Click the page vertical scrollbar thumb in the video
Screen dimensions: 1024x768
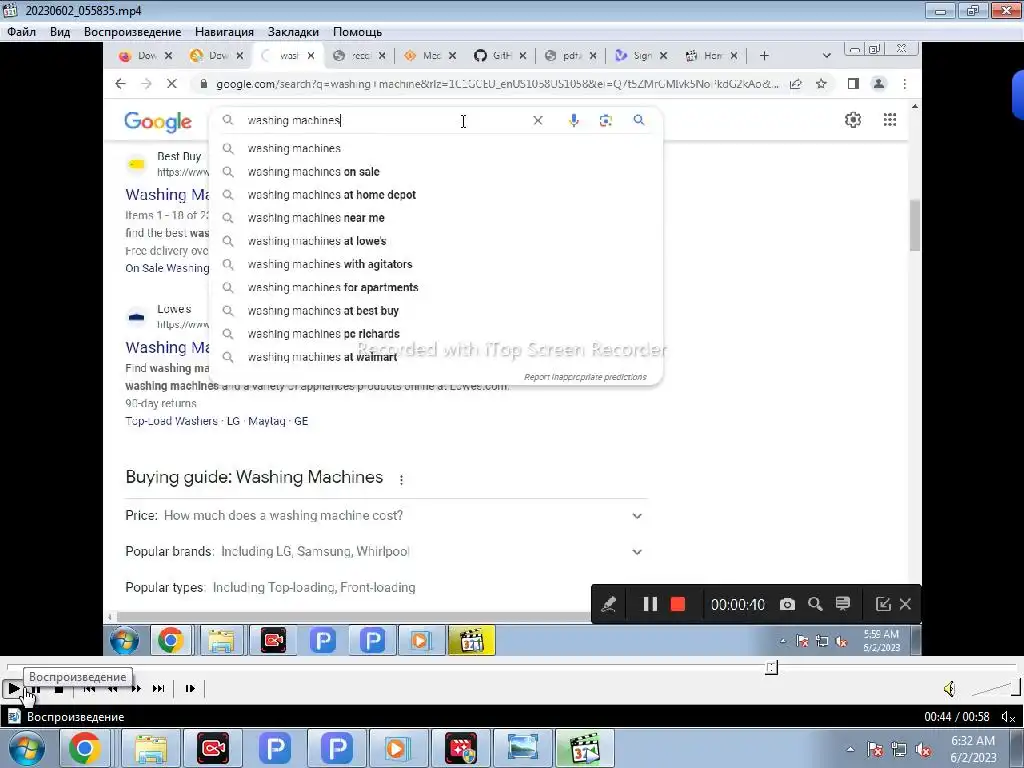914,225
